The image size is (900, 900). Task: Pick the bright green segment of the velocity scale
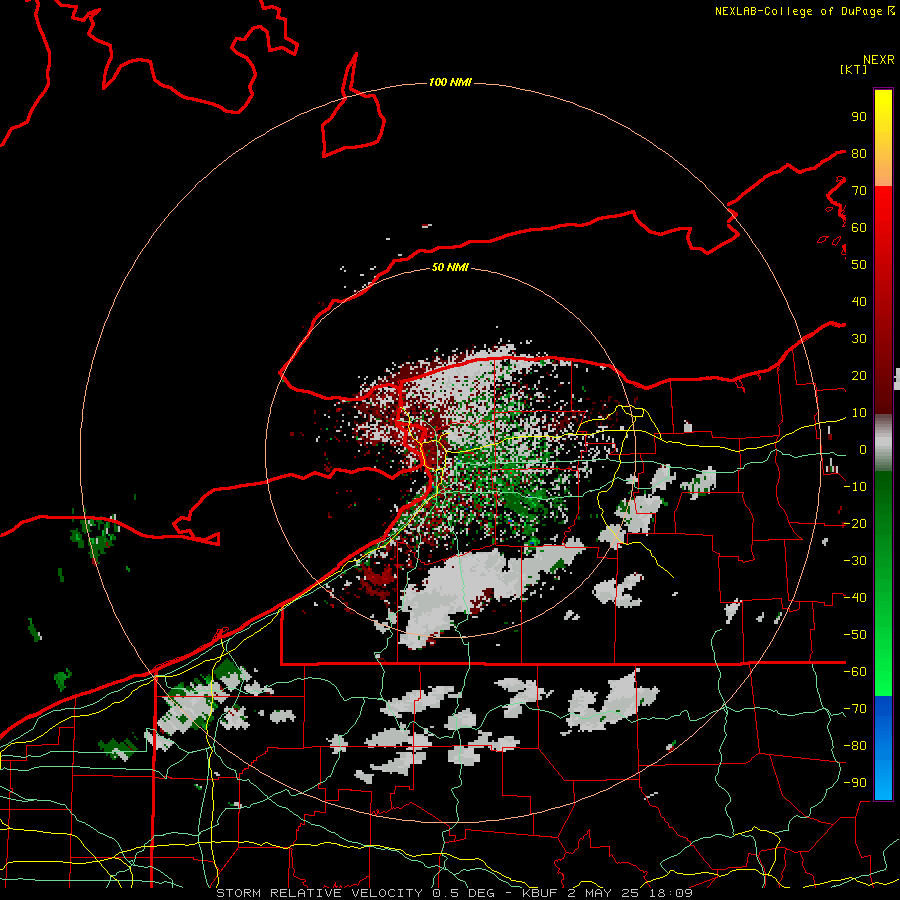[883, 583]
